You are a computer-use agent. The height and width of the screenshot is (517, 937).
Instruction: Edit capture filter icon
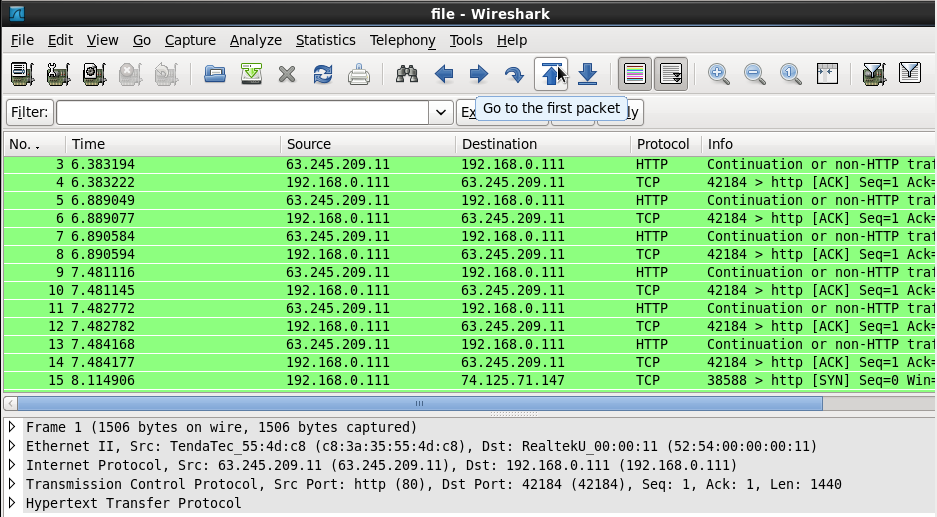(874, 74)
